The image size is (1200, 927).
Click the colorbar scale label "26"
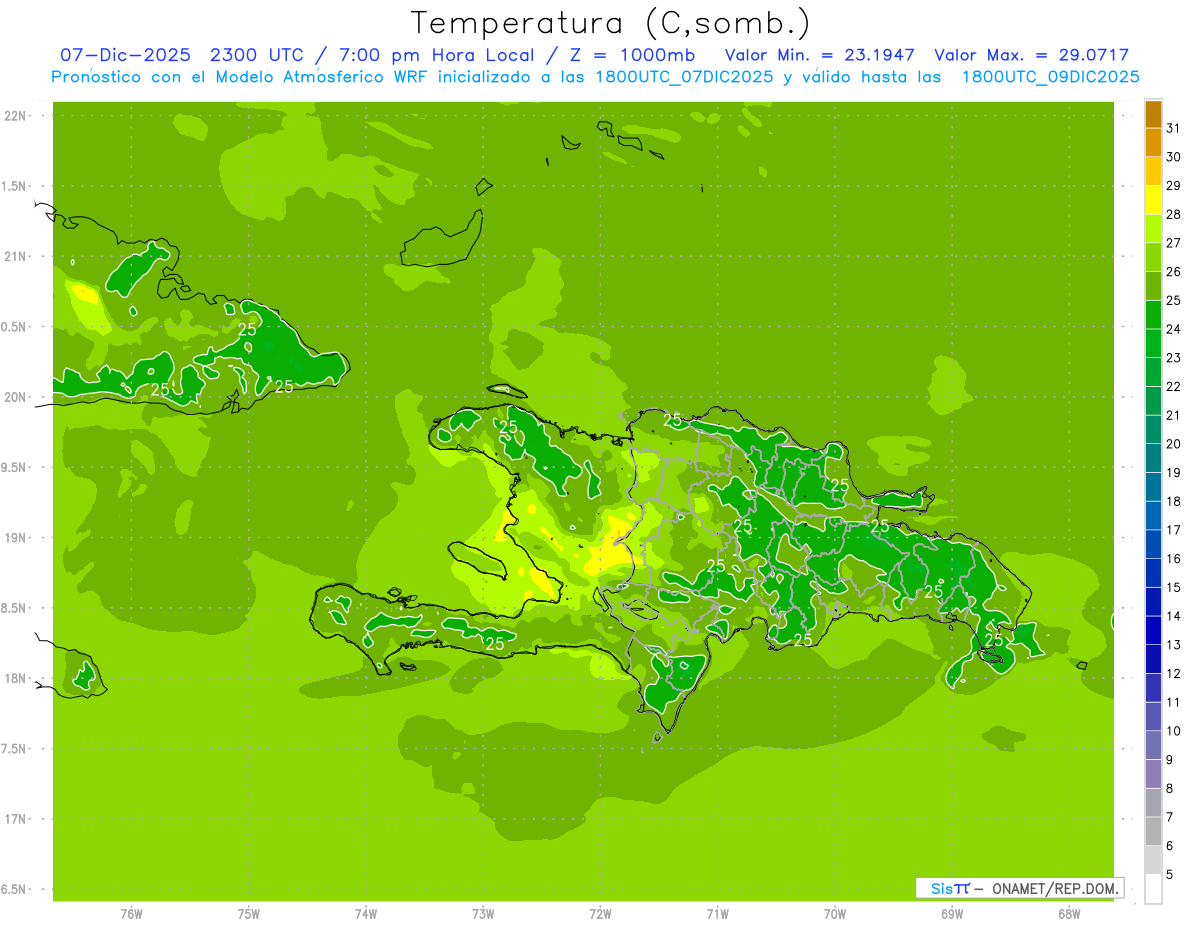pyautogui.click(x=1173, y=272)
